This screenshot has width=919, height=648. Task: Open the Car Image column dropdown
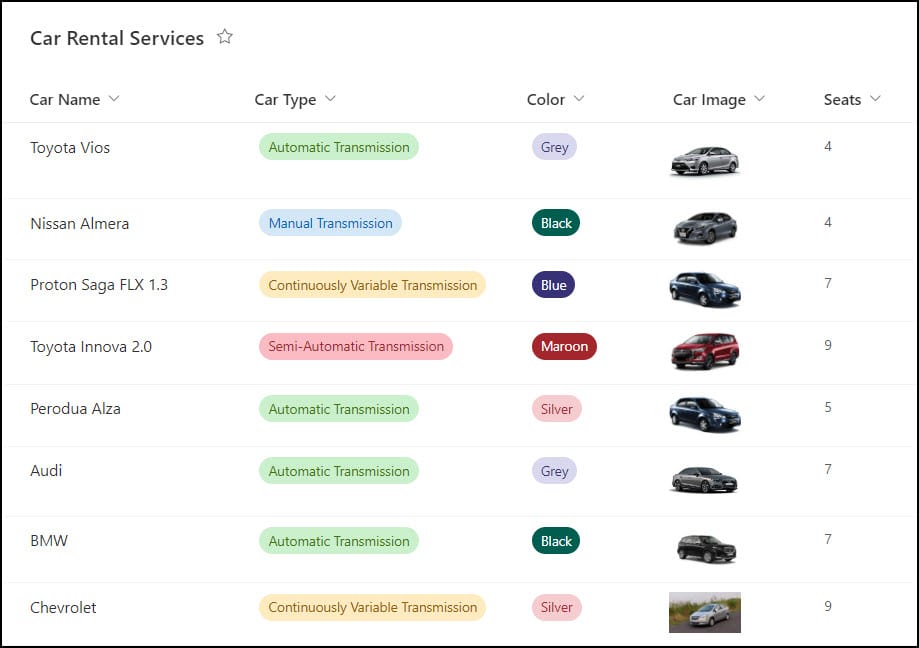(x=760, y=98)
